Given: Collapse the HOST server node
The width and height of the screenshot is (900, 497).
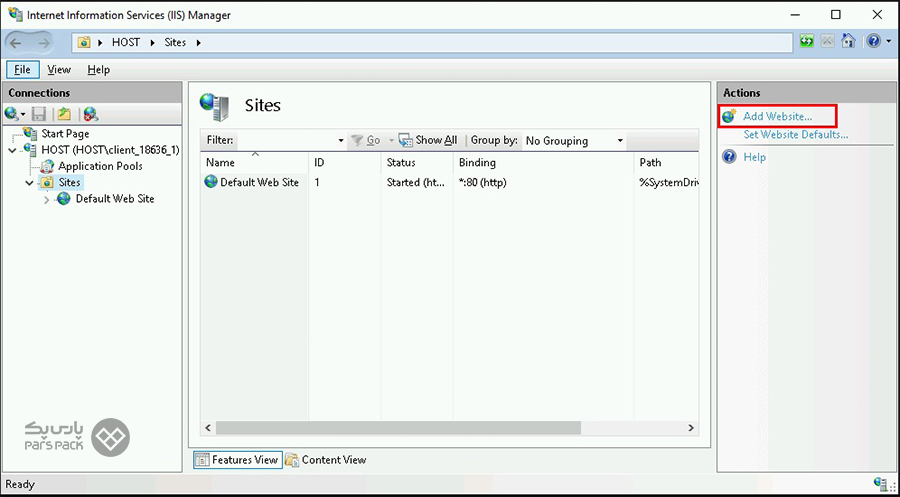Looking at the screenshot, I should (13, 150).
